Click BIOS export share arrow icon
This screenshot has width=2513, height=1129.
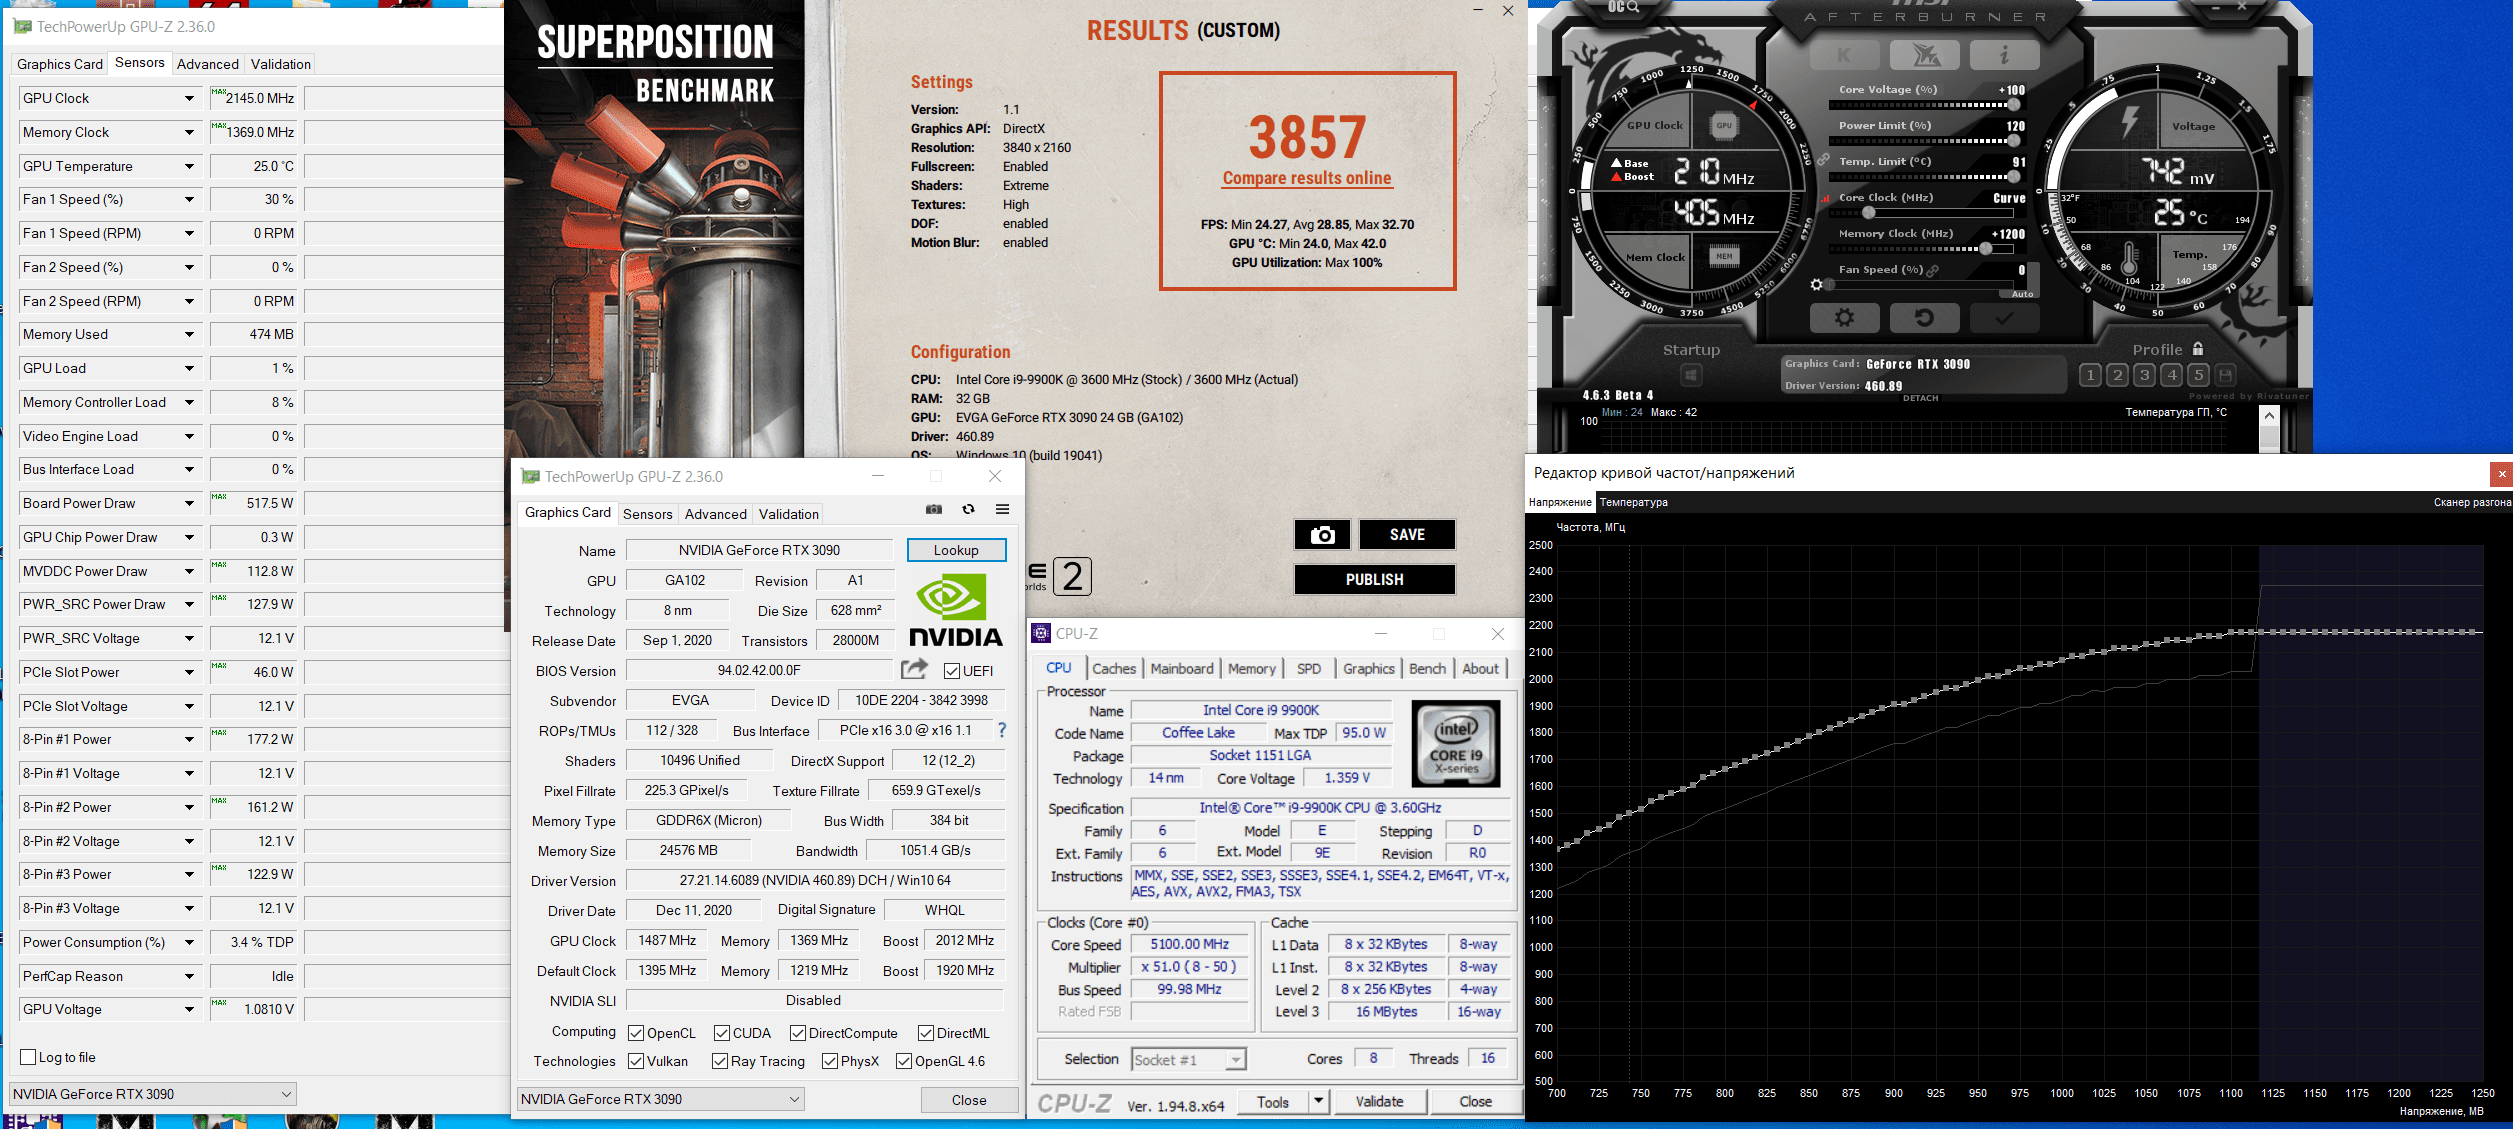click(914, 669)
